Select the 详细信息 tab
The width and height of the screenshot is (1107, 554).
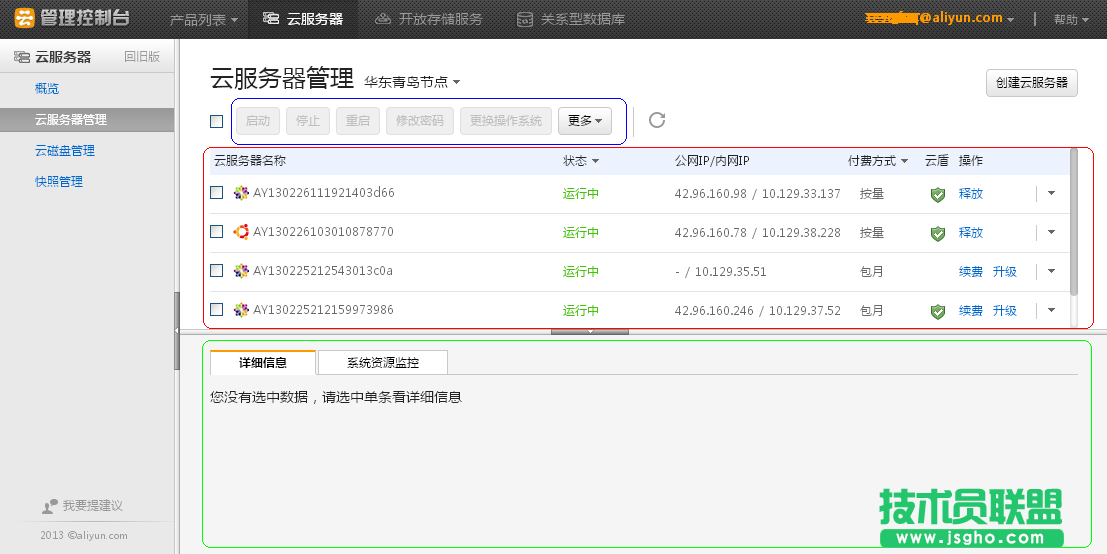(263, 363)
